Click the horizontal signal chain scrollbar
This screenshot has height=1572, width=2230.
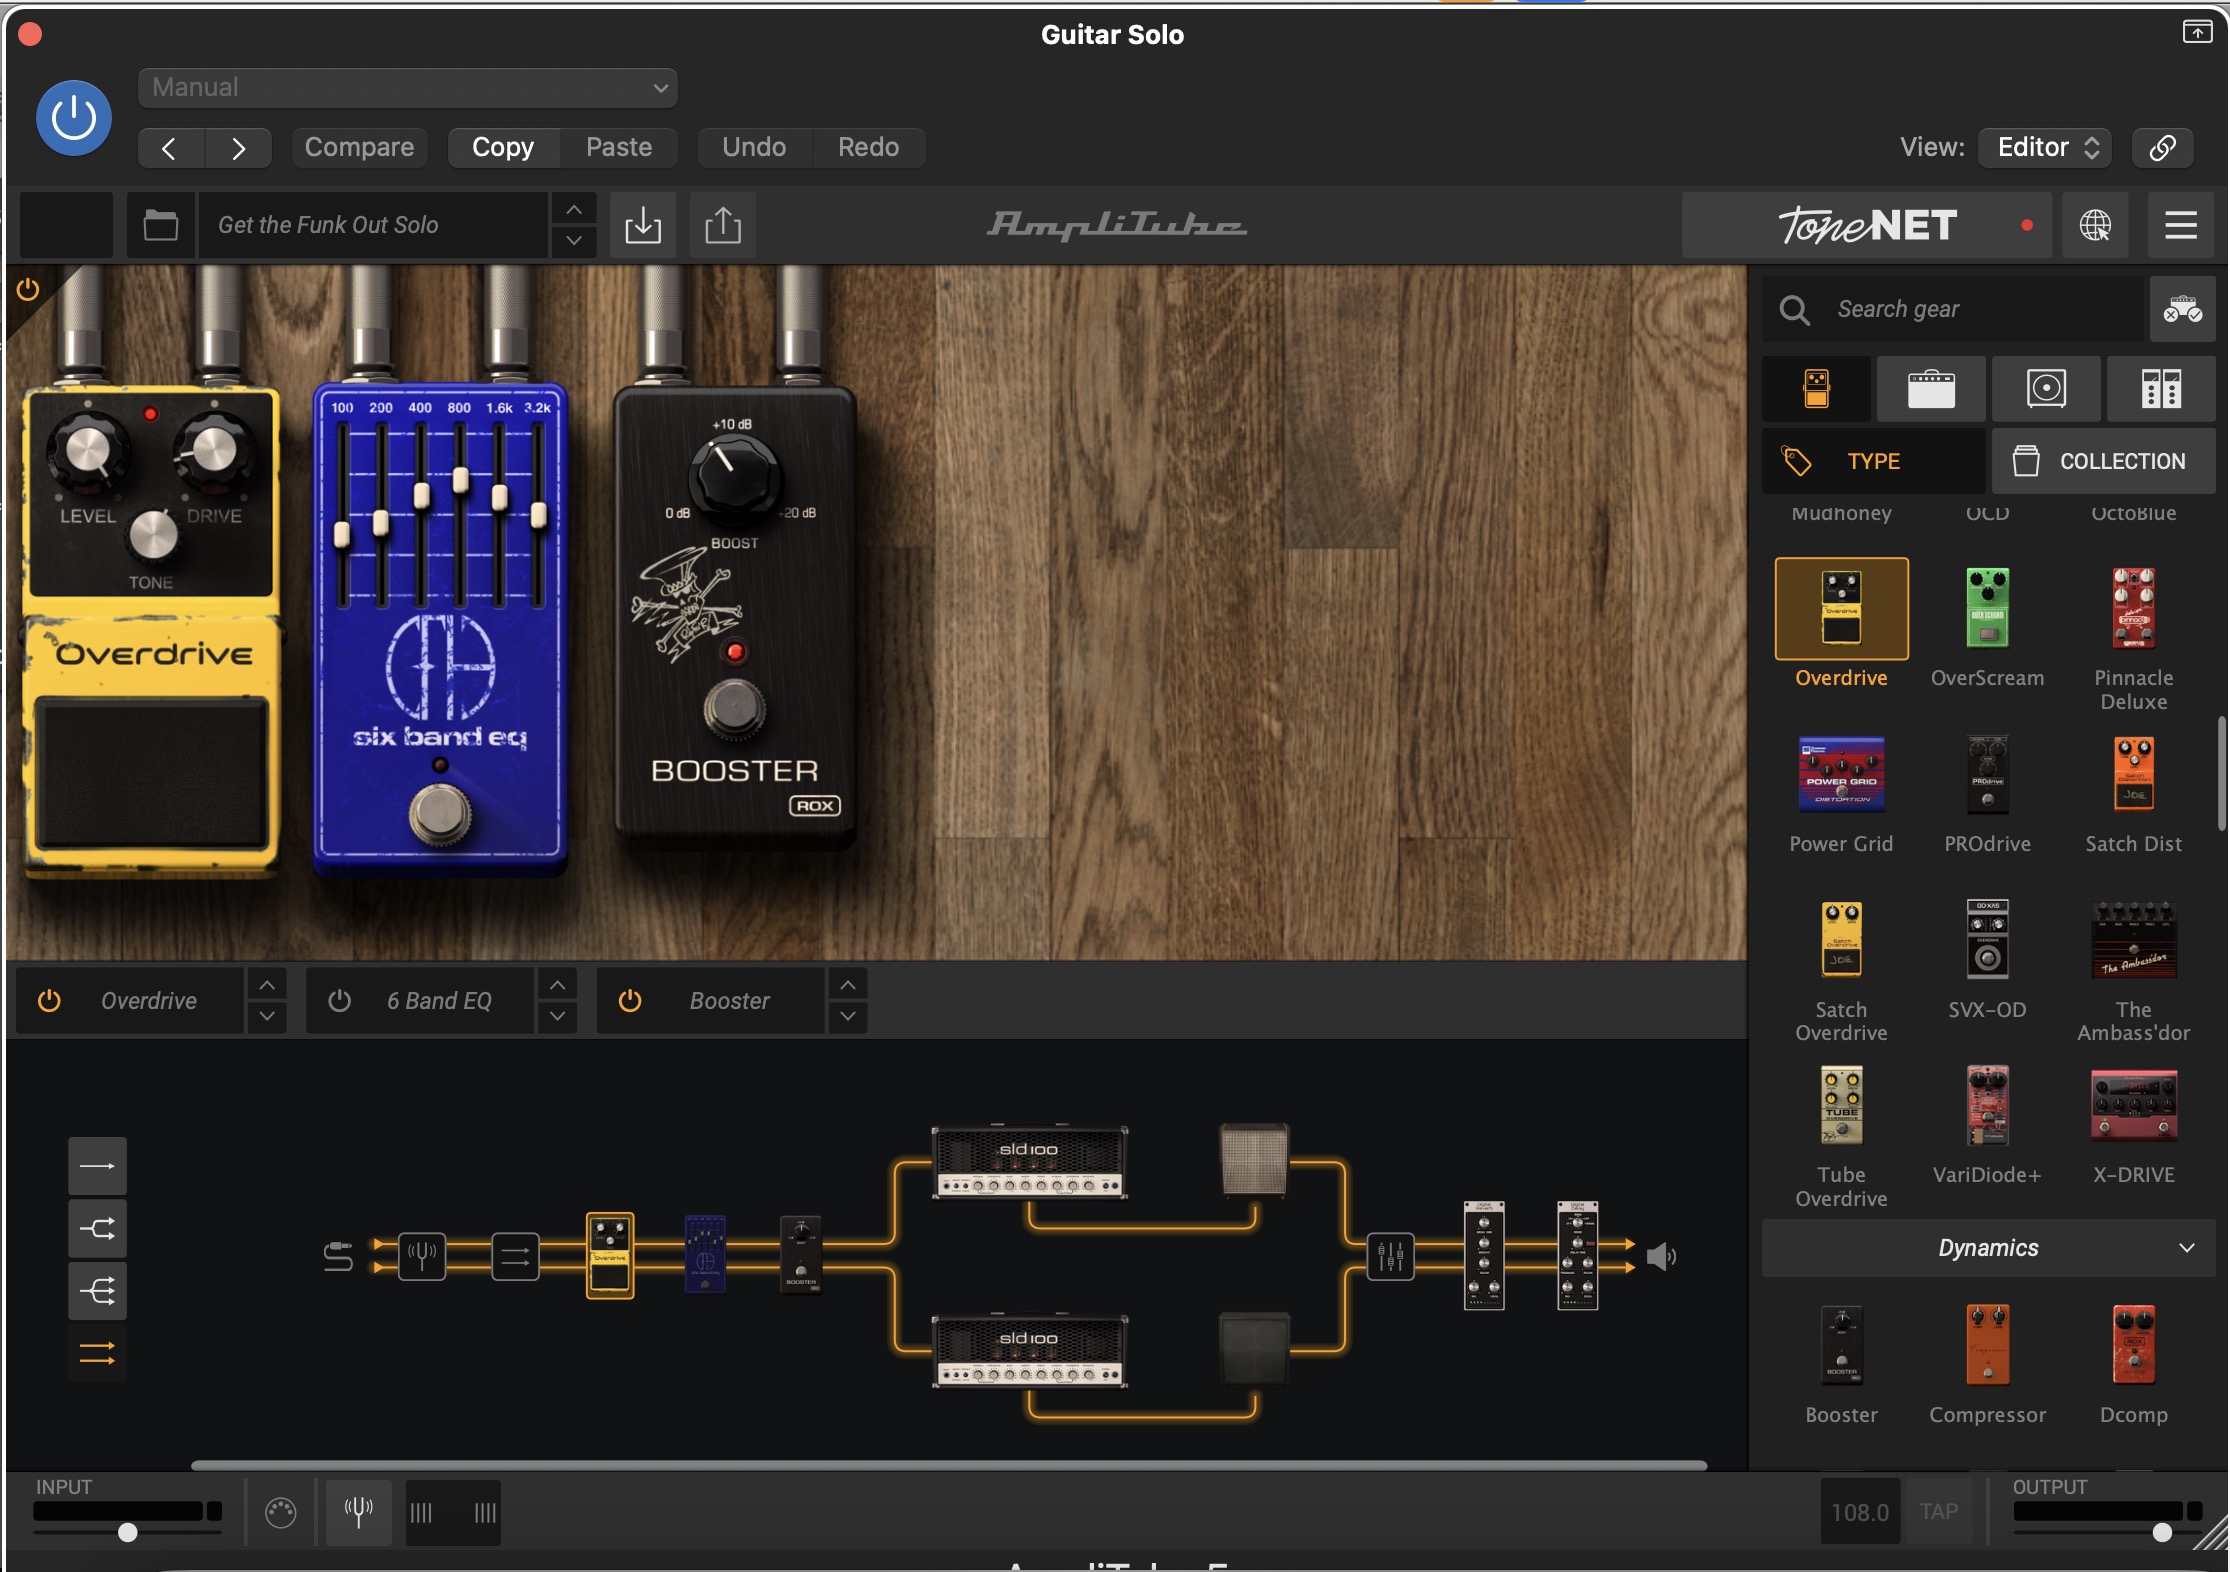coord(949,1465)
